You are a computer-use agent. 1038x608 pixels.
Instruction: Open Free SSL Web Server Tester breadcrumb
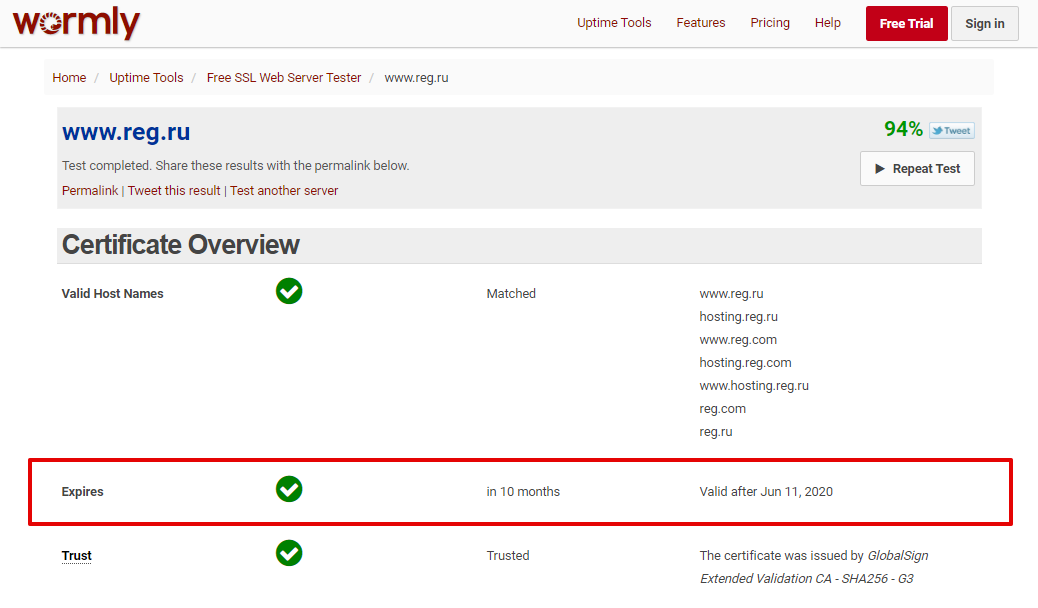click(x=284, y=78)
